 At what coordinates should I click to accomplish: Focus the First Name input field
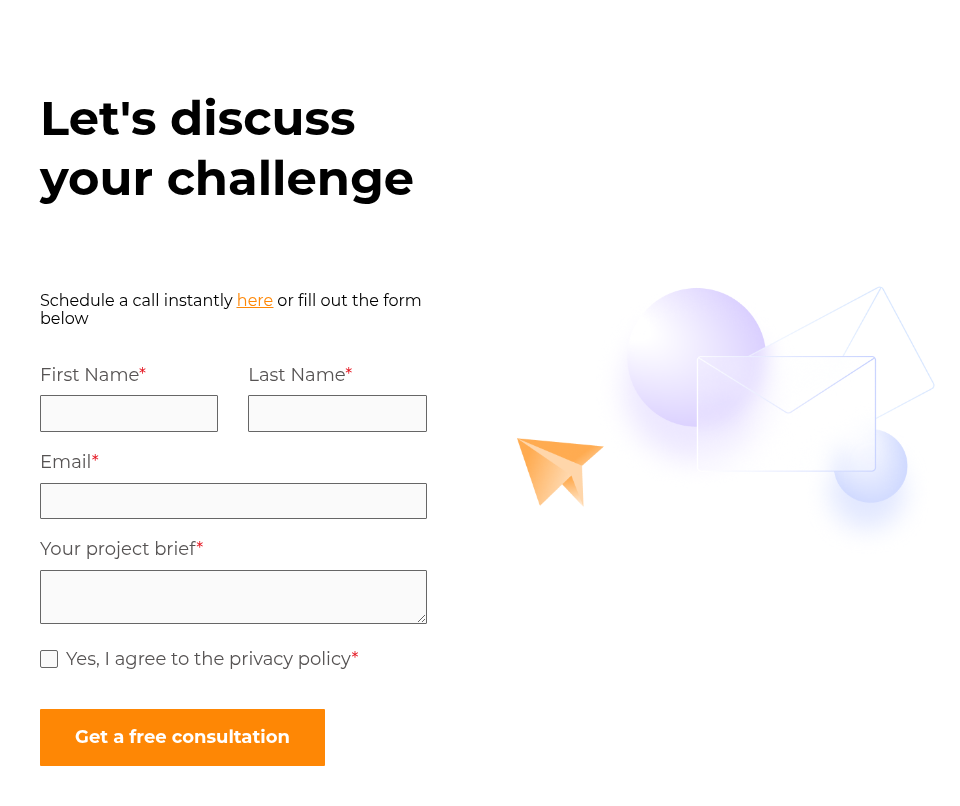[x=129, y=413]
